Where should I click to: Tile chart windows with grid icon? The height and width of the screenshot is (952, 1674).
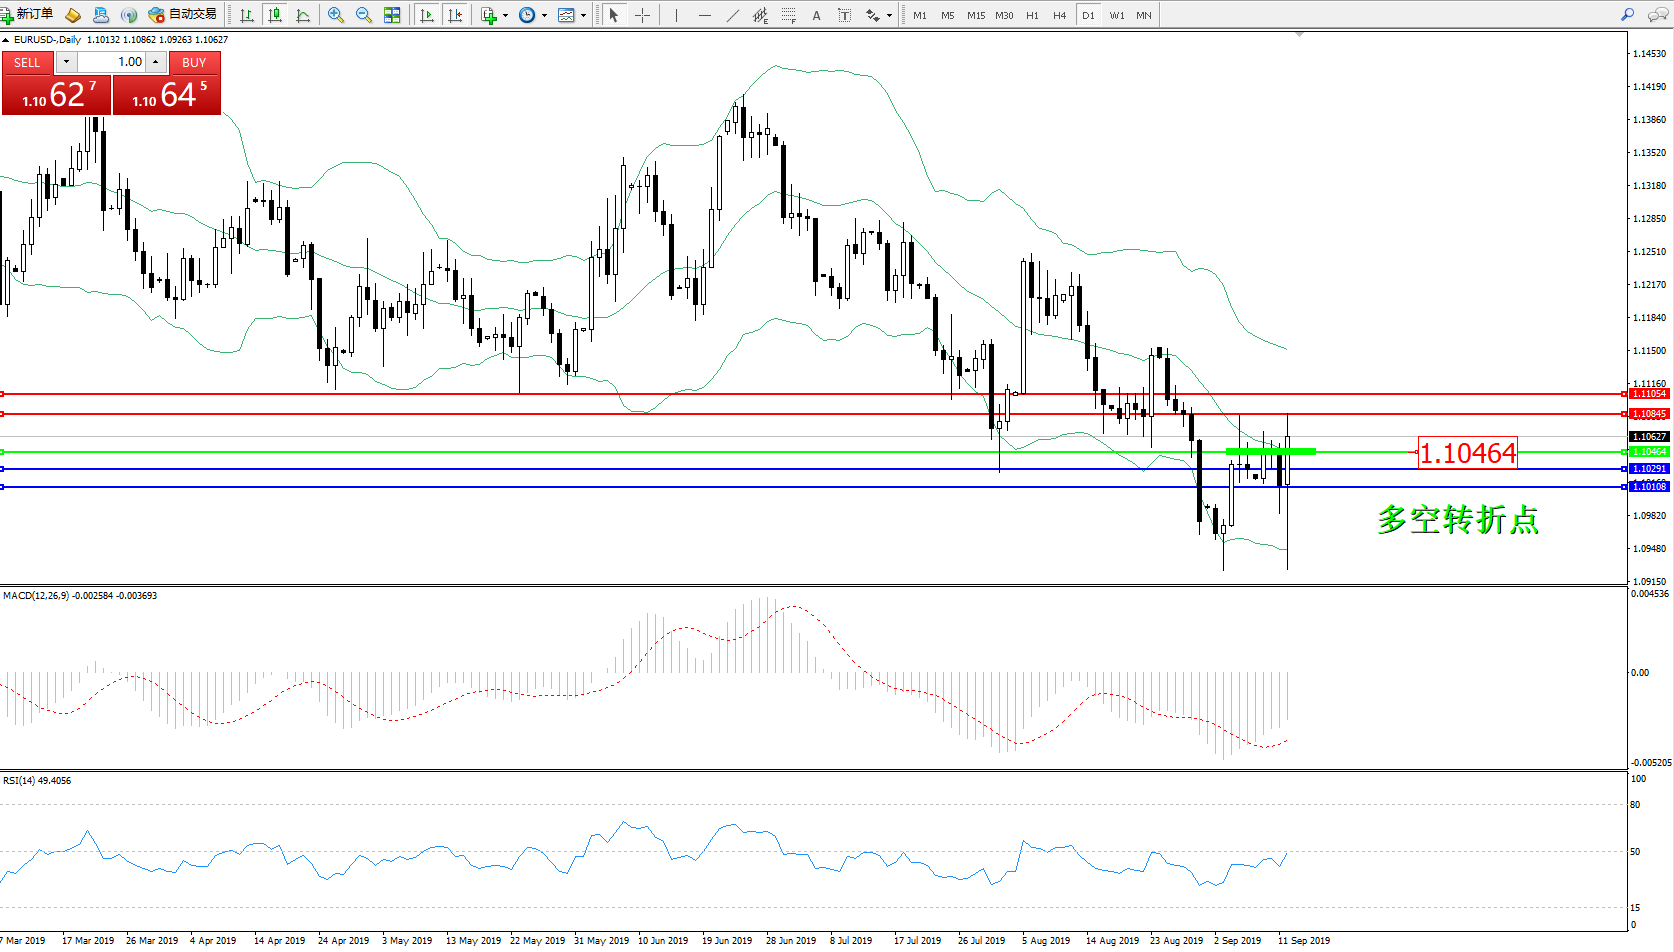[392, 15]
